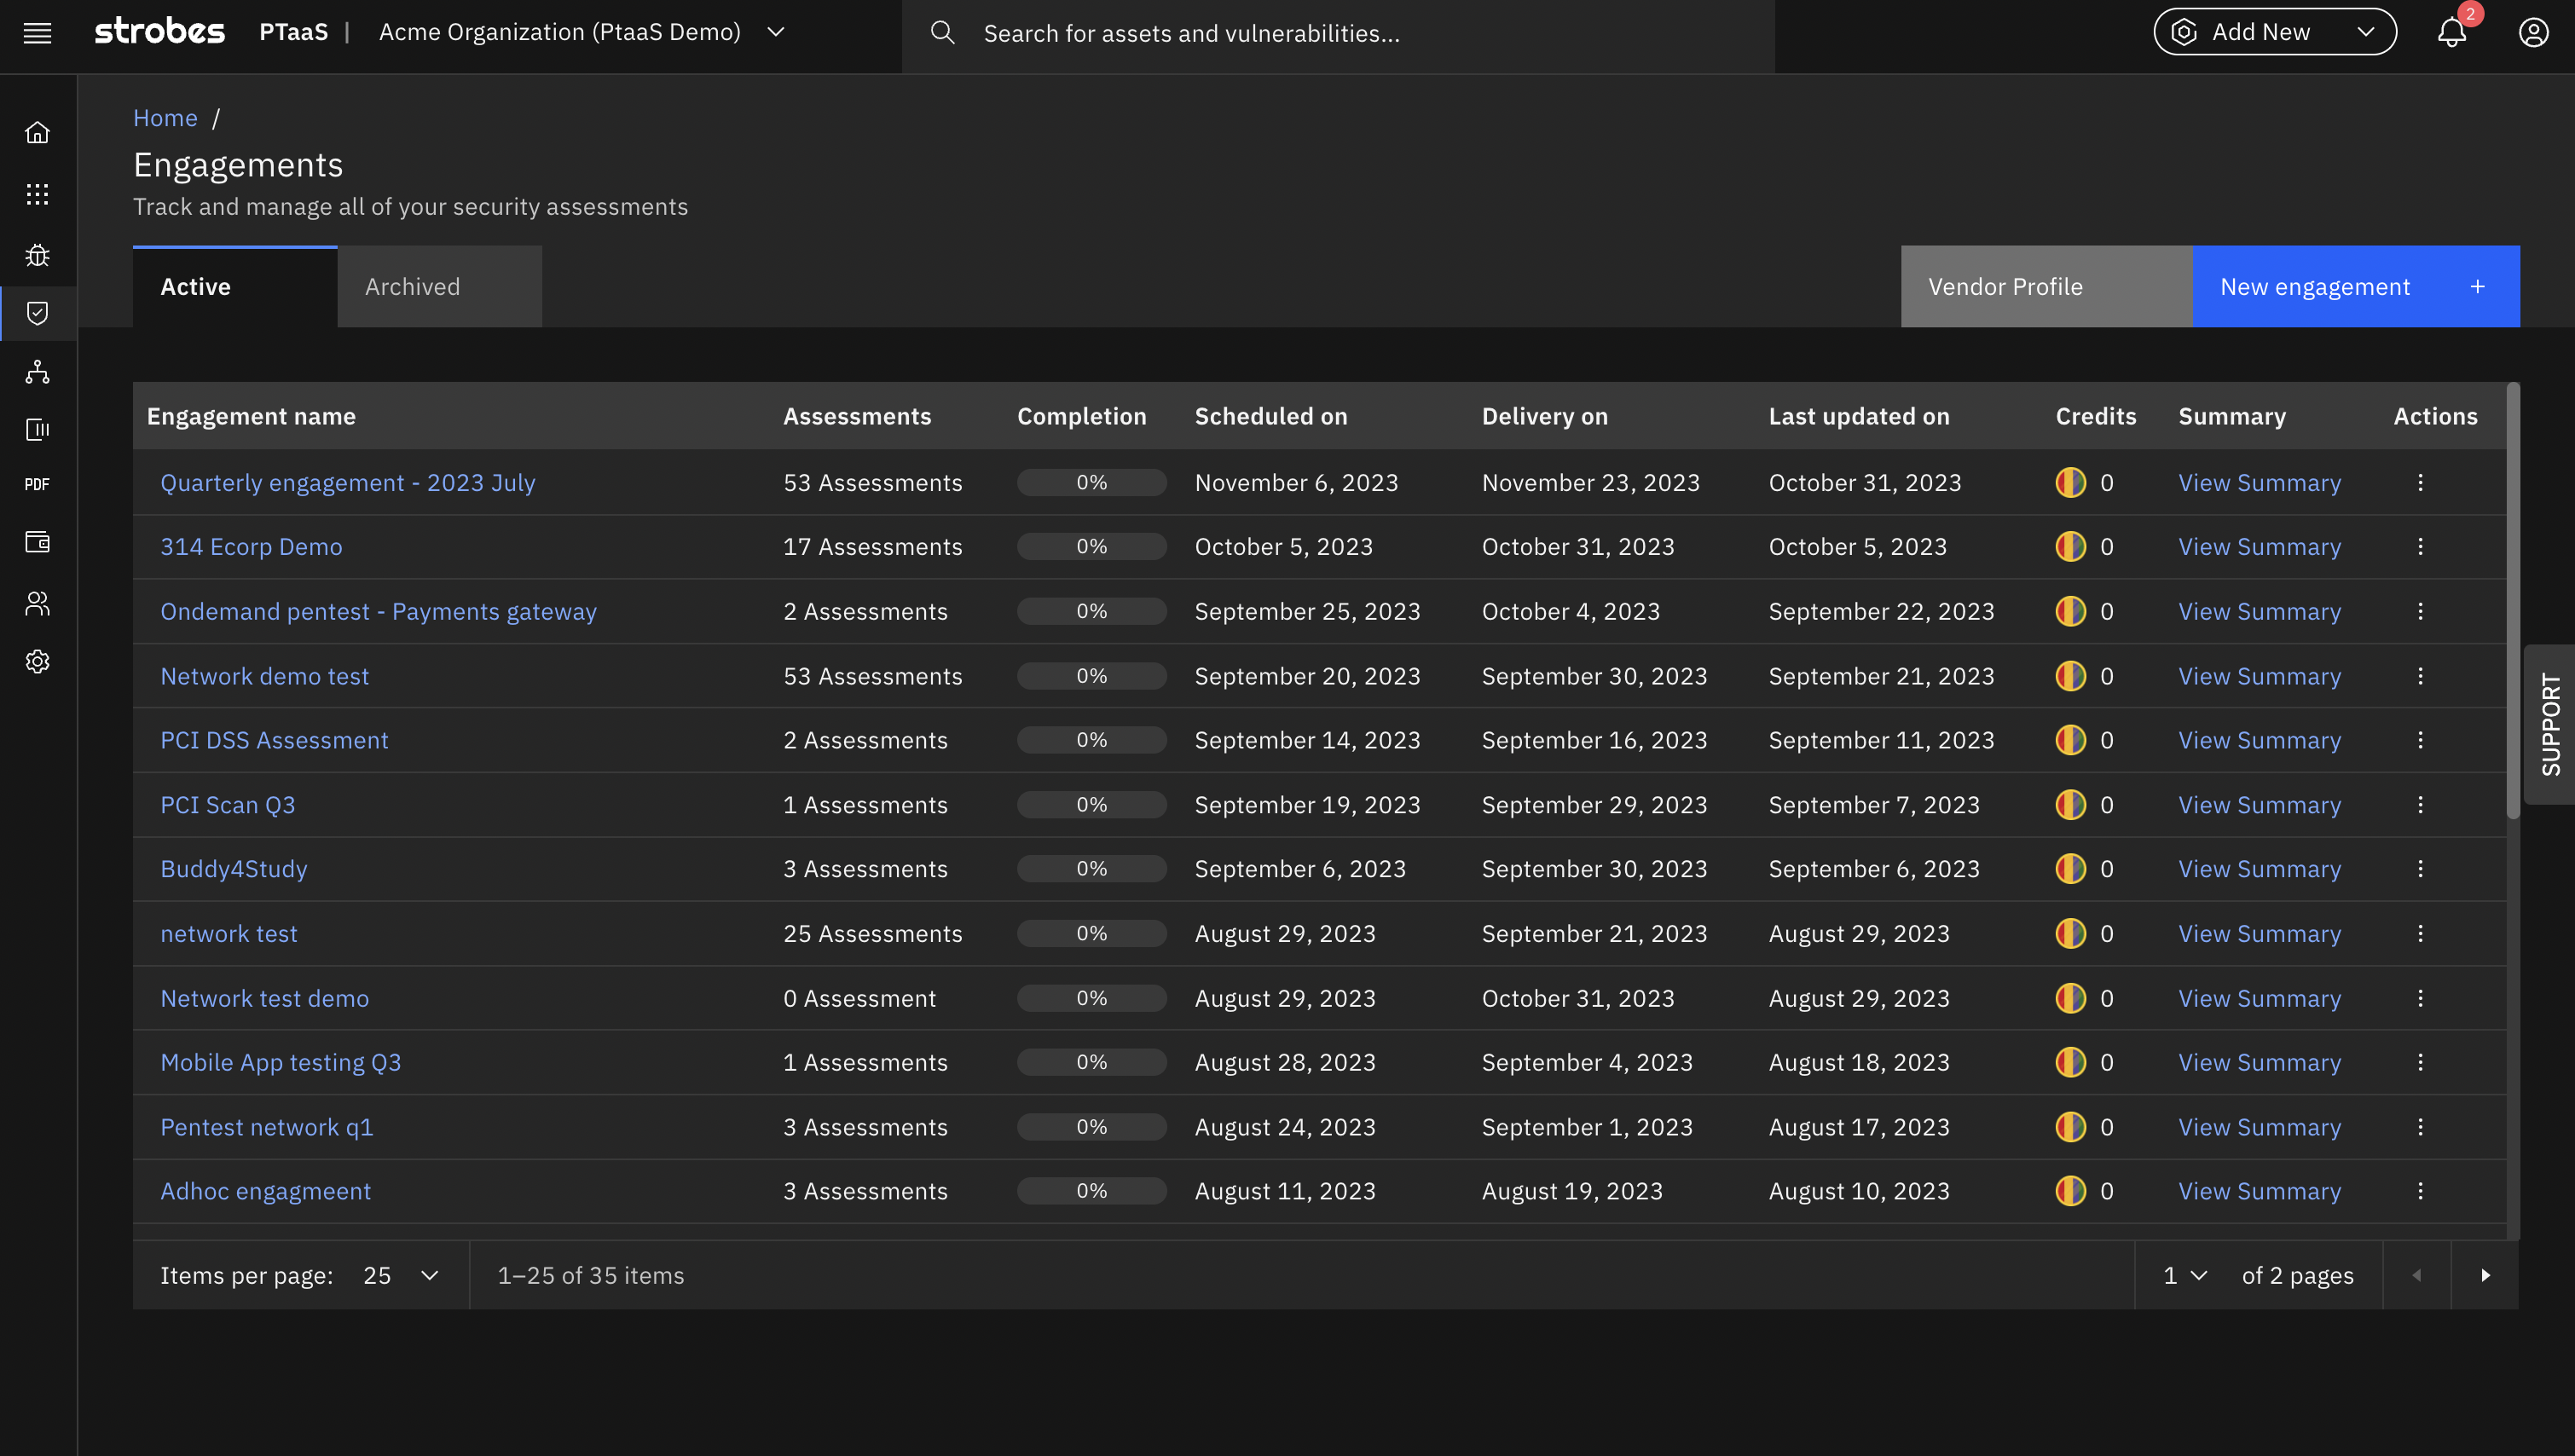This screenshot has height=1456, width=2575.
Task: Open Quarterly engagement - 2023 July
Action: point(348,482)
